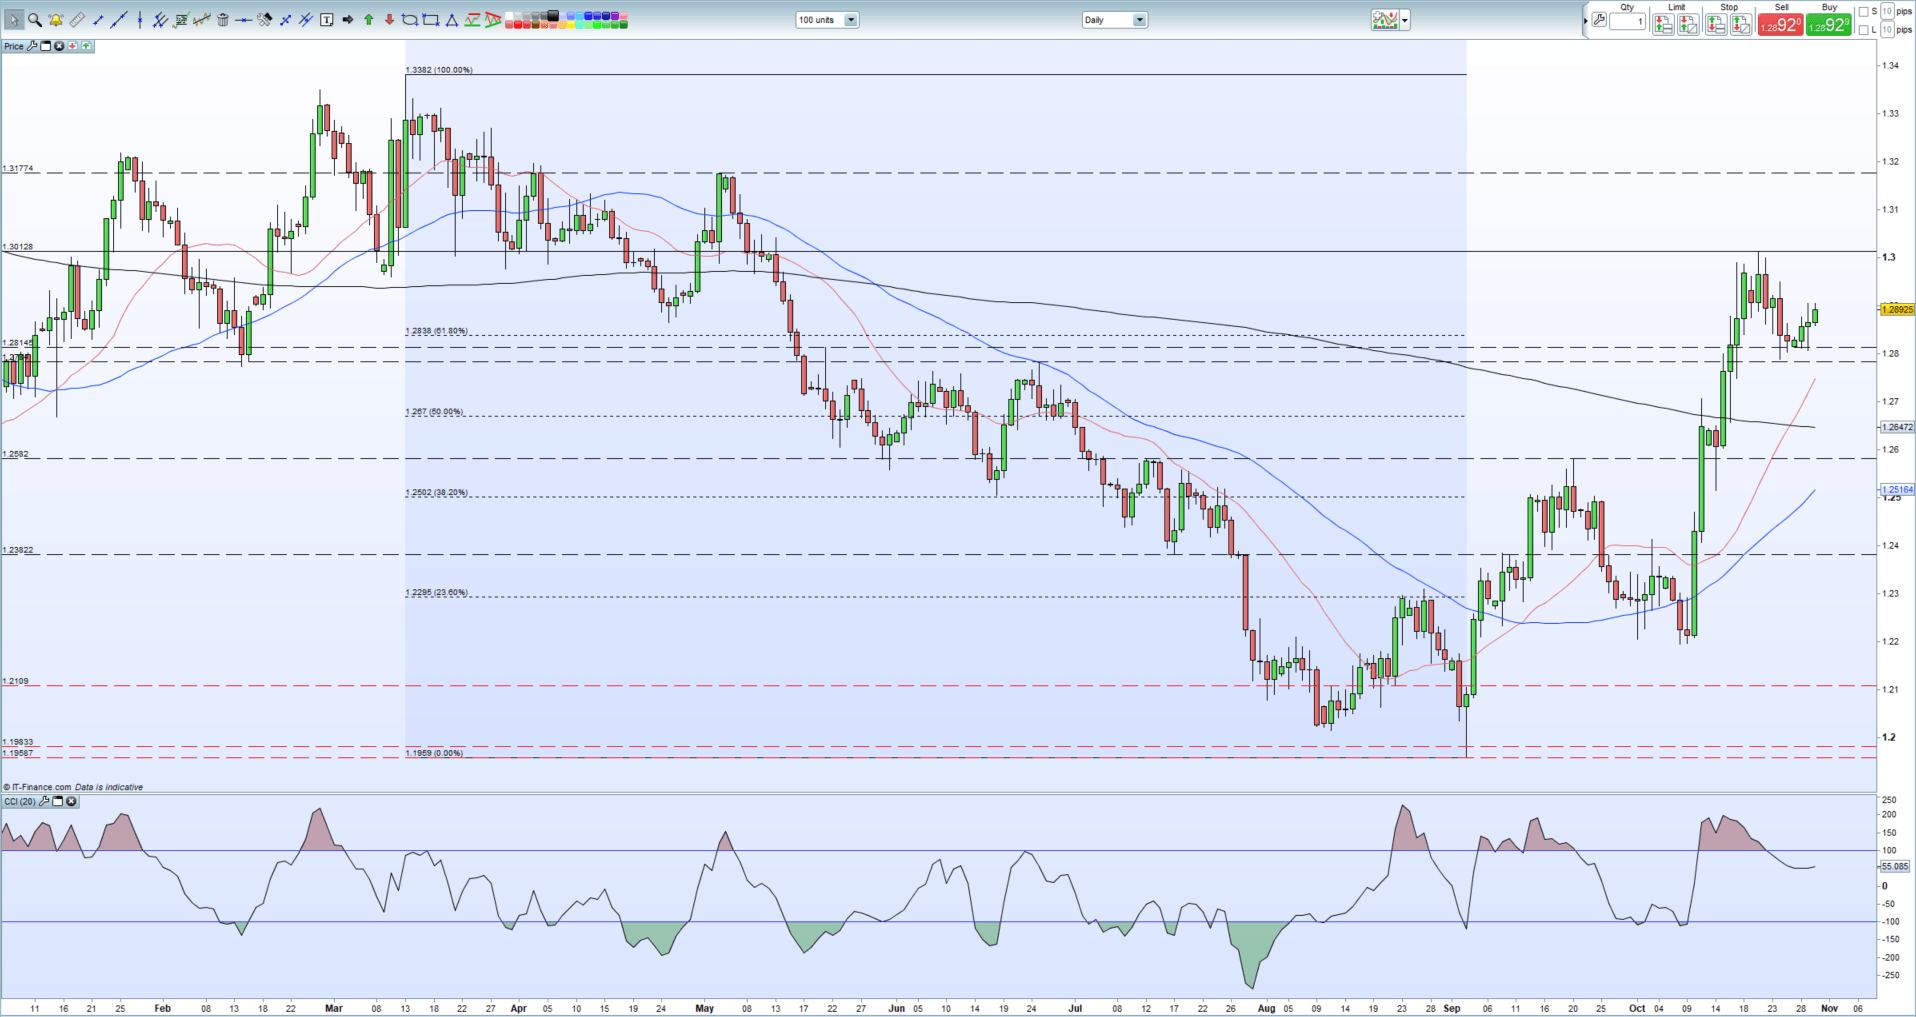Click the trash can delete-drawings icon
The width and height of the screenshot is (1916, 1017).
click(x=223, y=20)
